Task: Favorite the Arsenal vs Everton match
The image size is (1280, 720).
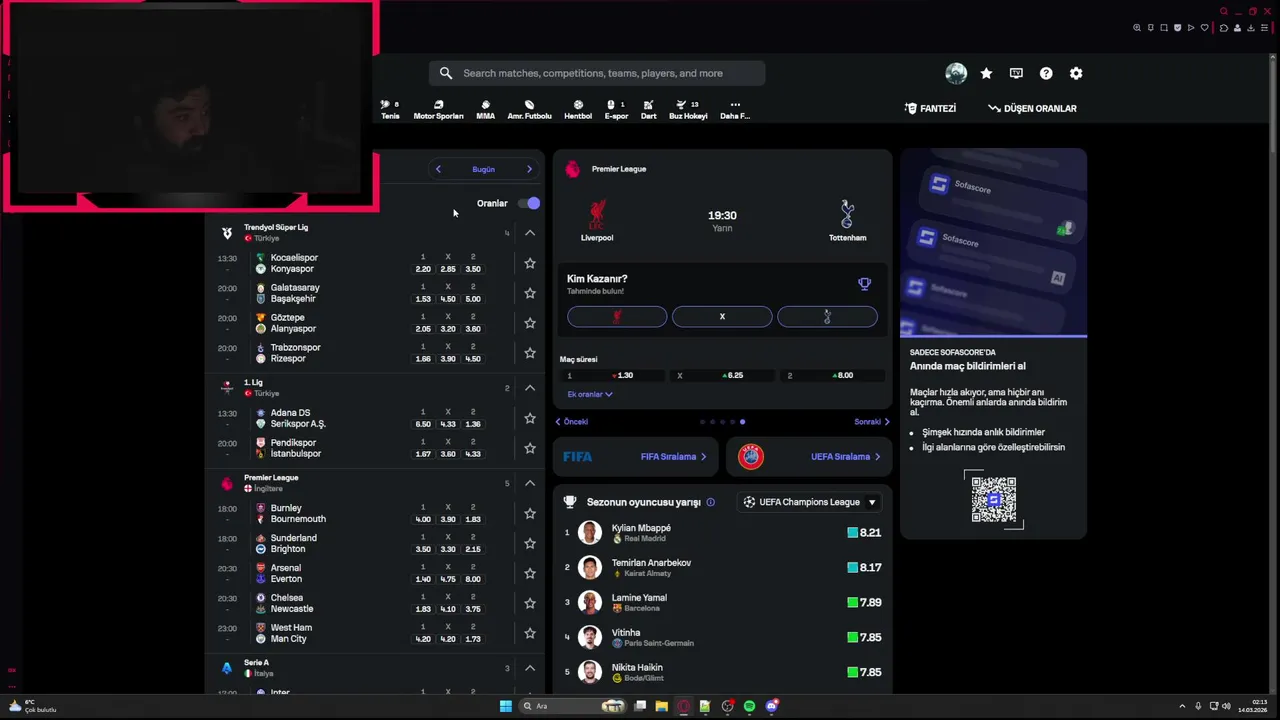Action: (530, 573)
